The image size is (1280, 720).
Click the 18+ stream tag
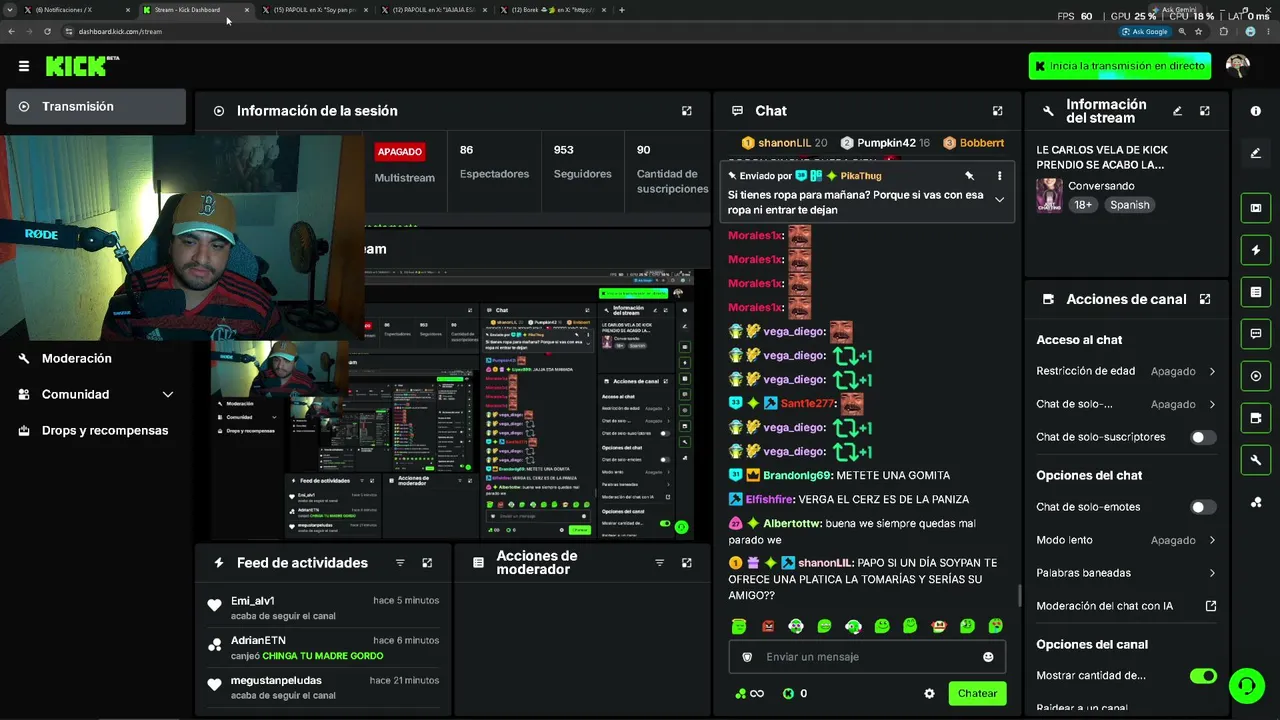point(1083,205)
